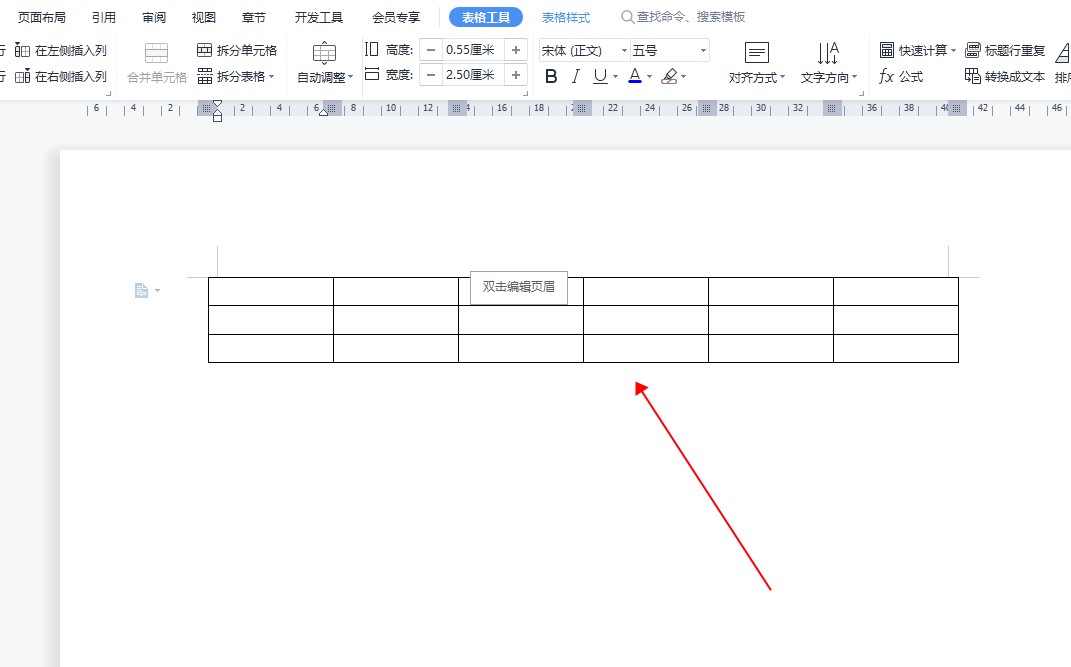This screenshot has width=1071, height=667.
Task: Click the 拆分单元格 split cells icon
Action: click(205, 50)
